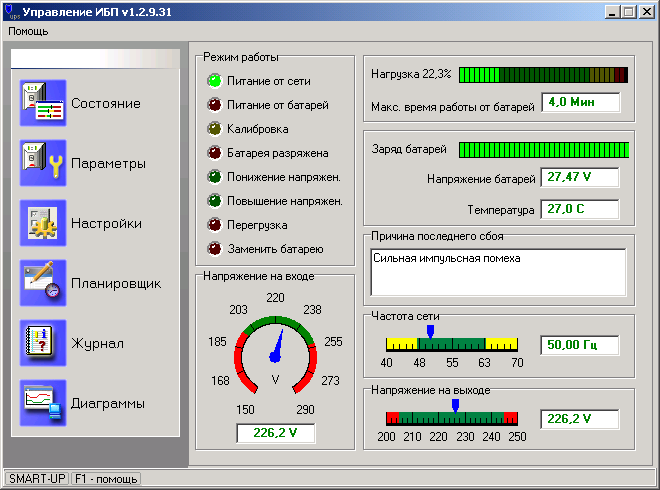660x490 pixels.
Task: Click the Заменить батарею indicator light
Action: pos(213,249)
